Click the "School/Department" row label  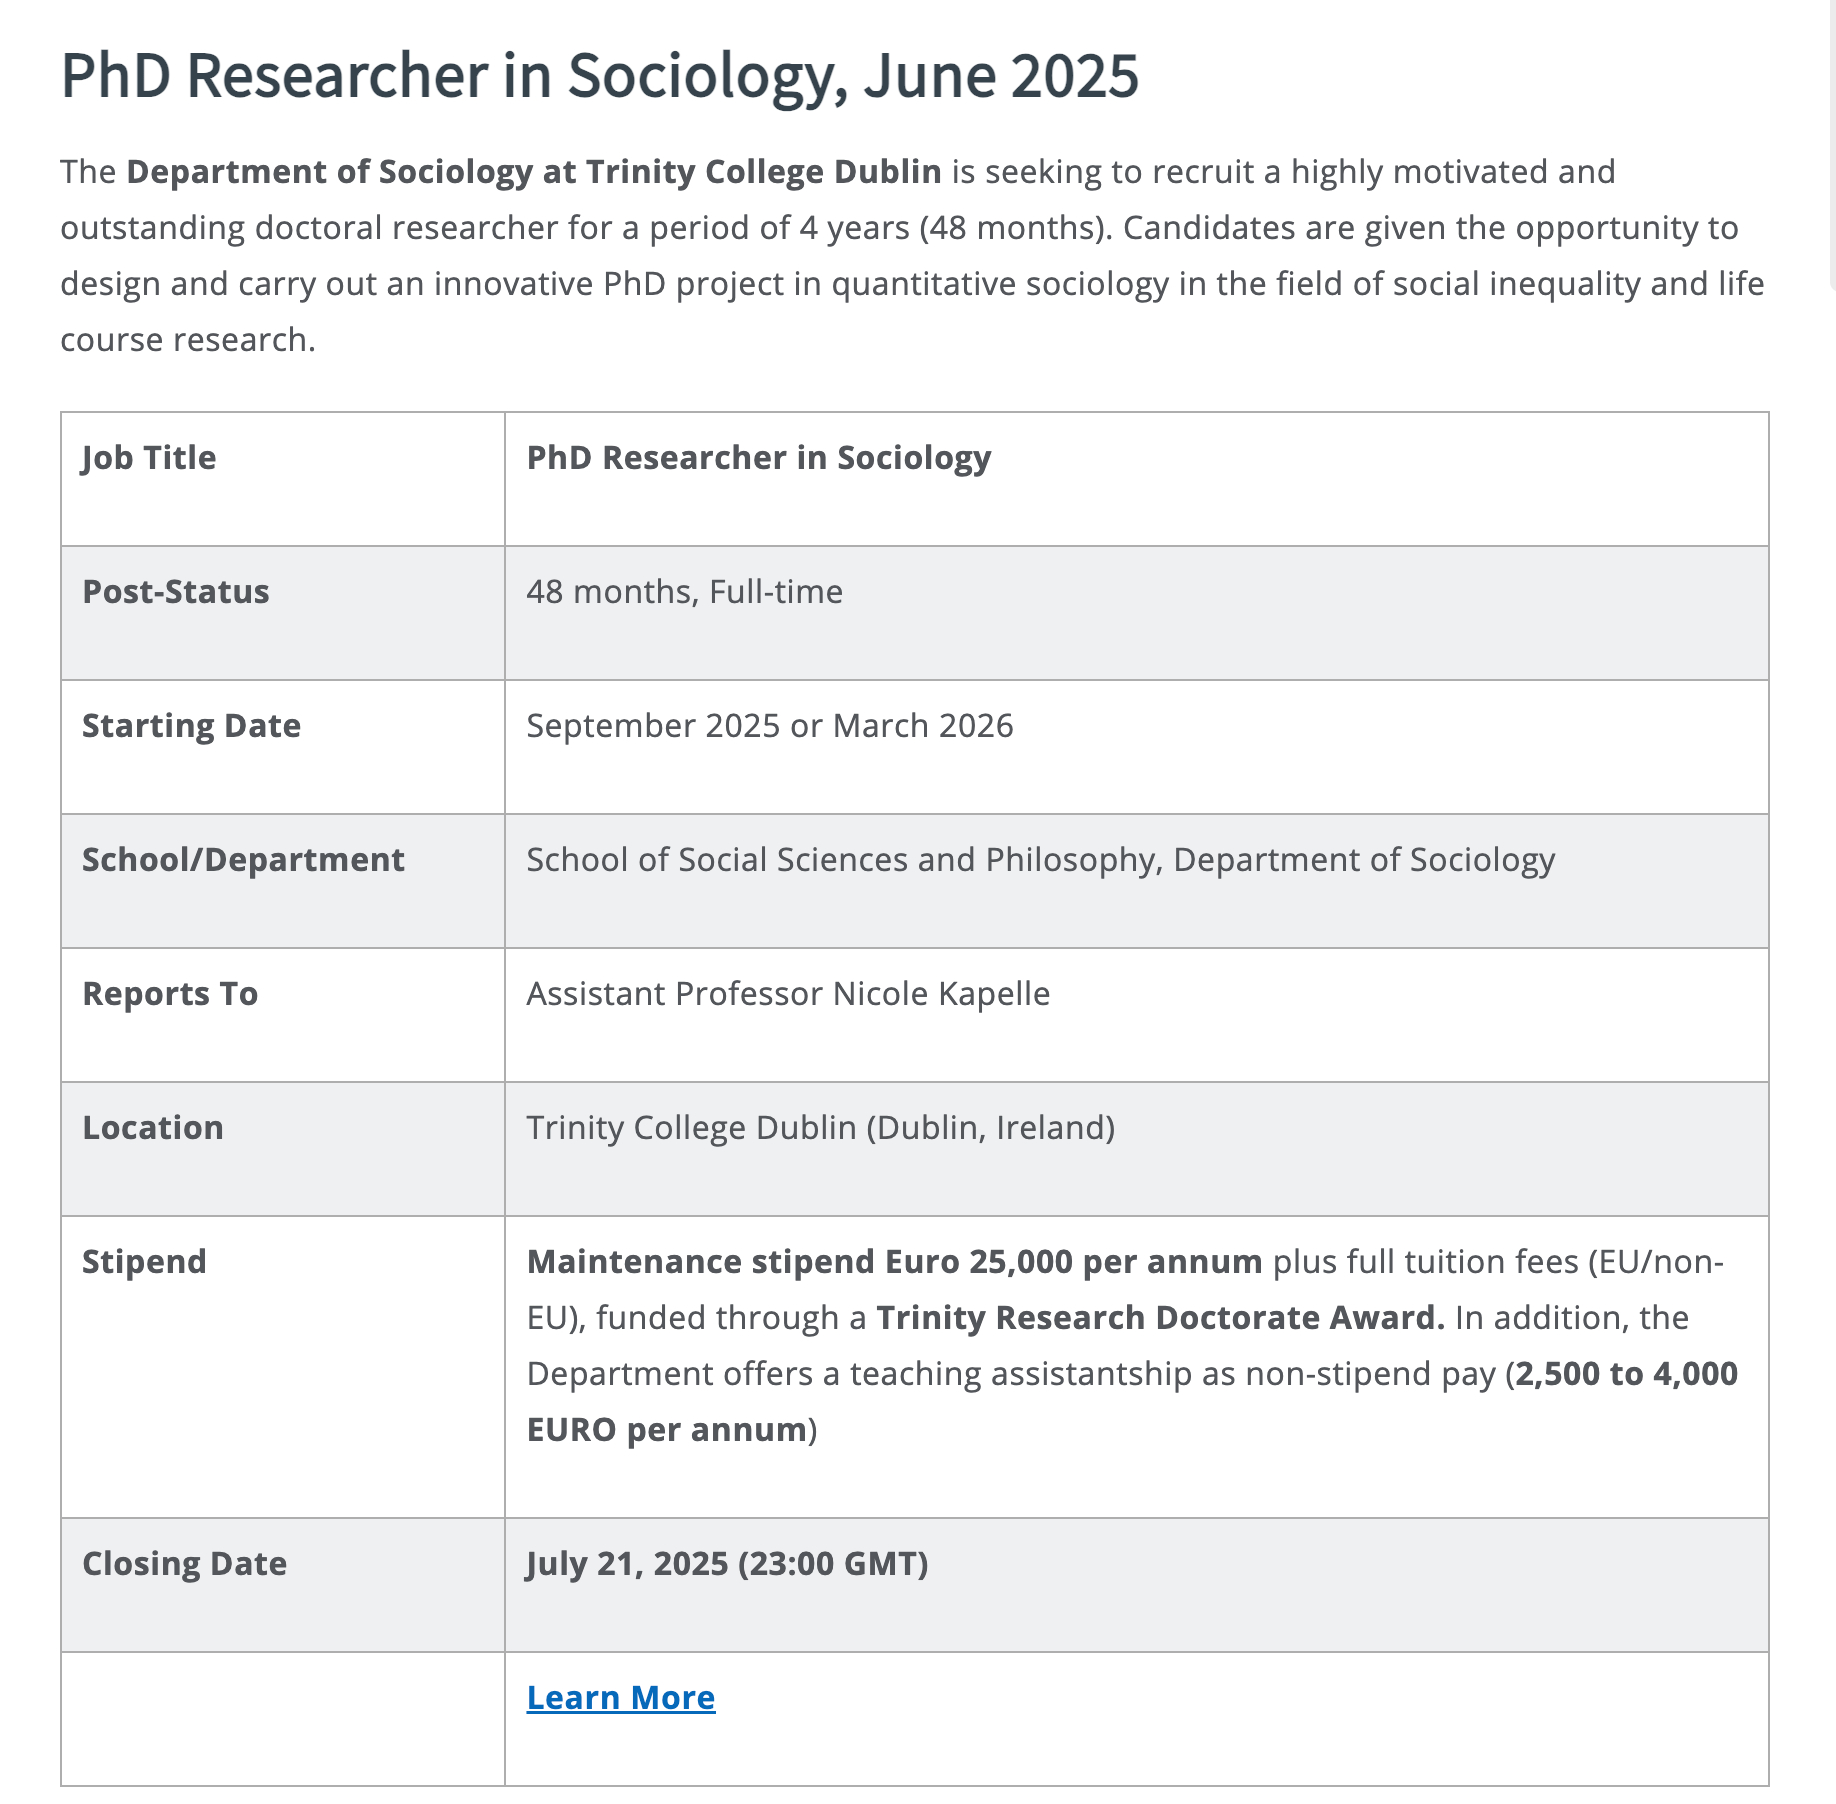[243, 860]
